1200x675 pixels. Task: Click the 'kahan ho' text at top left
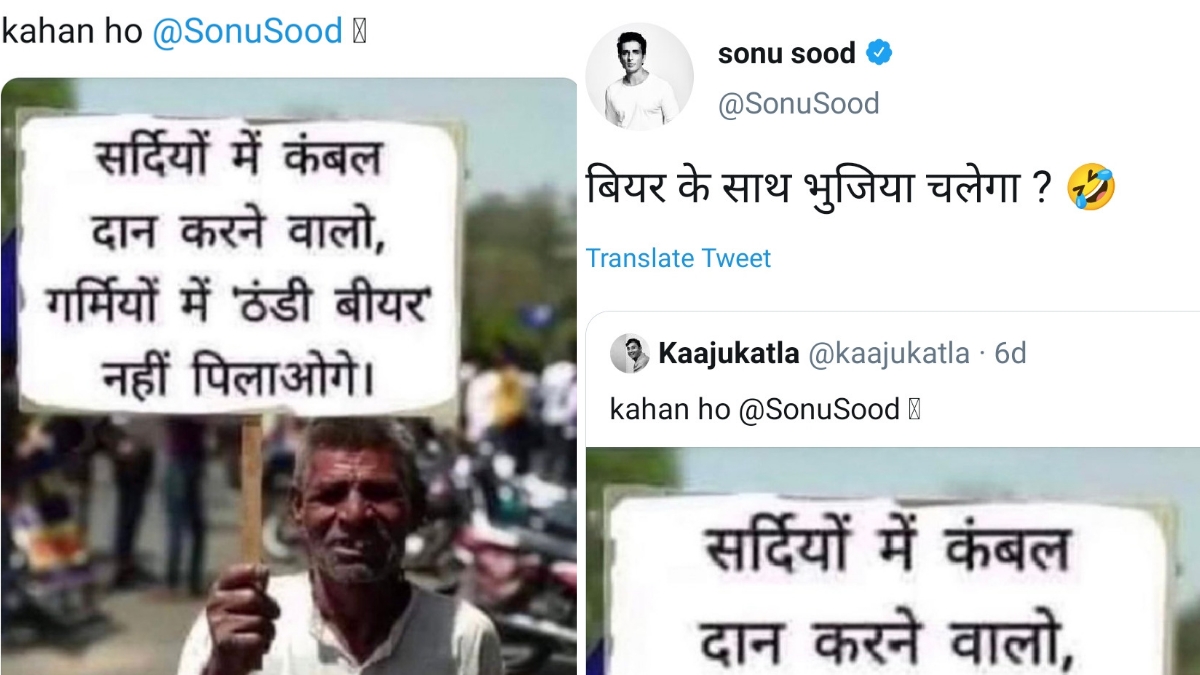click(x=73, y=32)
